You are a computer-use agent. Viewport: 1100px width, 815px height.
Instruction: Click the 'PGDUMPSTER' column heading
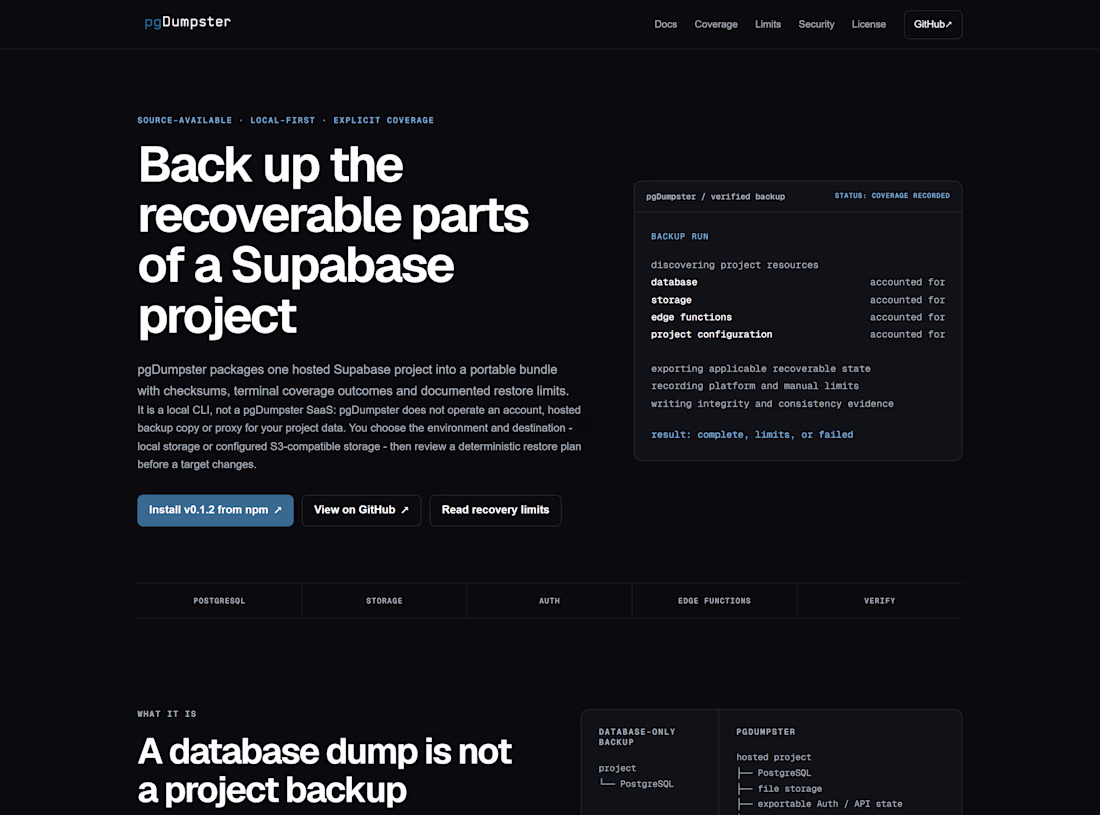click(765, 732)
